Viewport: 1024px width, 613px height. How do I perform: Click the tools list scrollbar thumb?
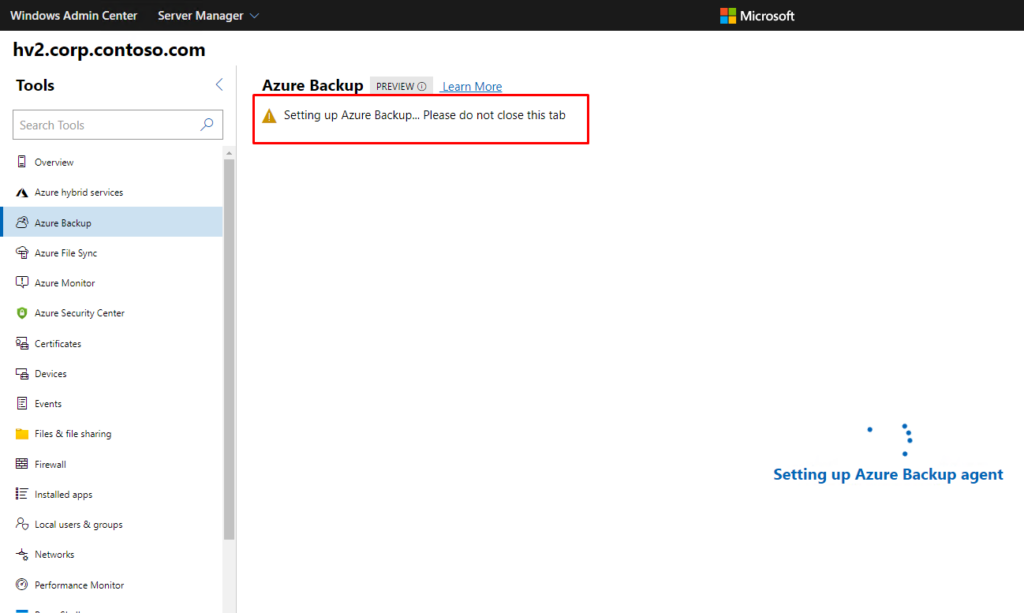pyautogui.click(x=229, y=349)
